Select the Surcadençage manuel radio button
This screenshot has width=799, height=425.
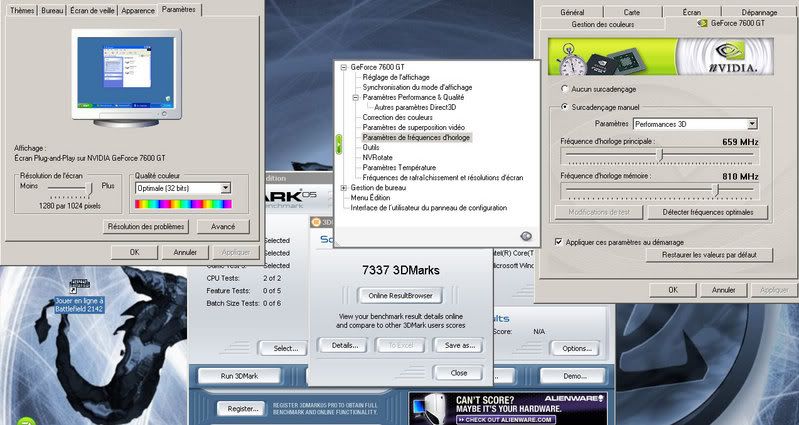564,107
